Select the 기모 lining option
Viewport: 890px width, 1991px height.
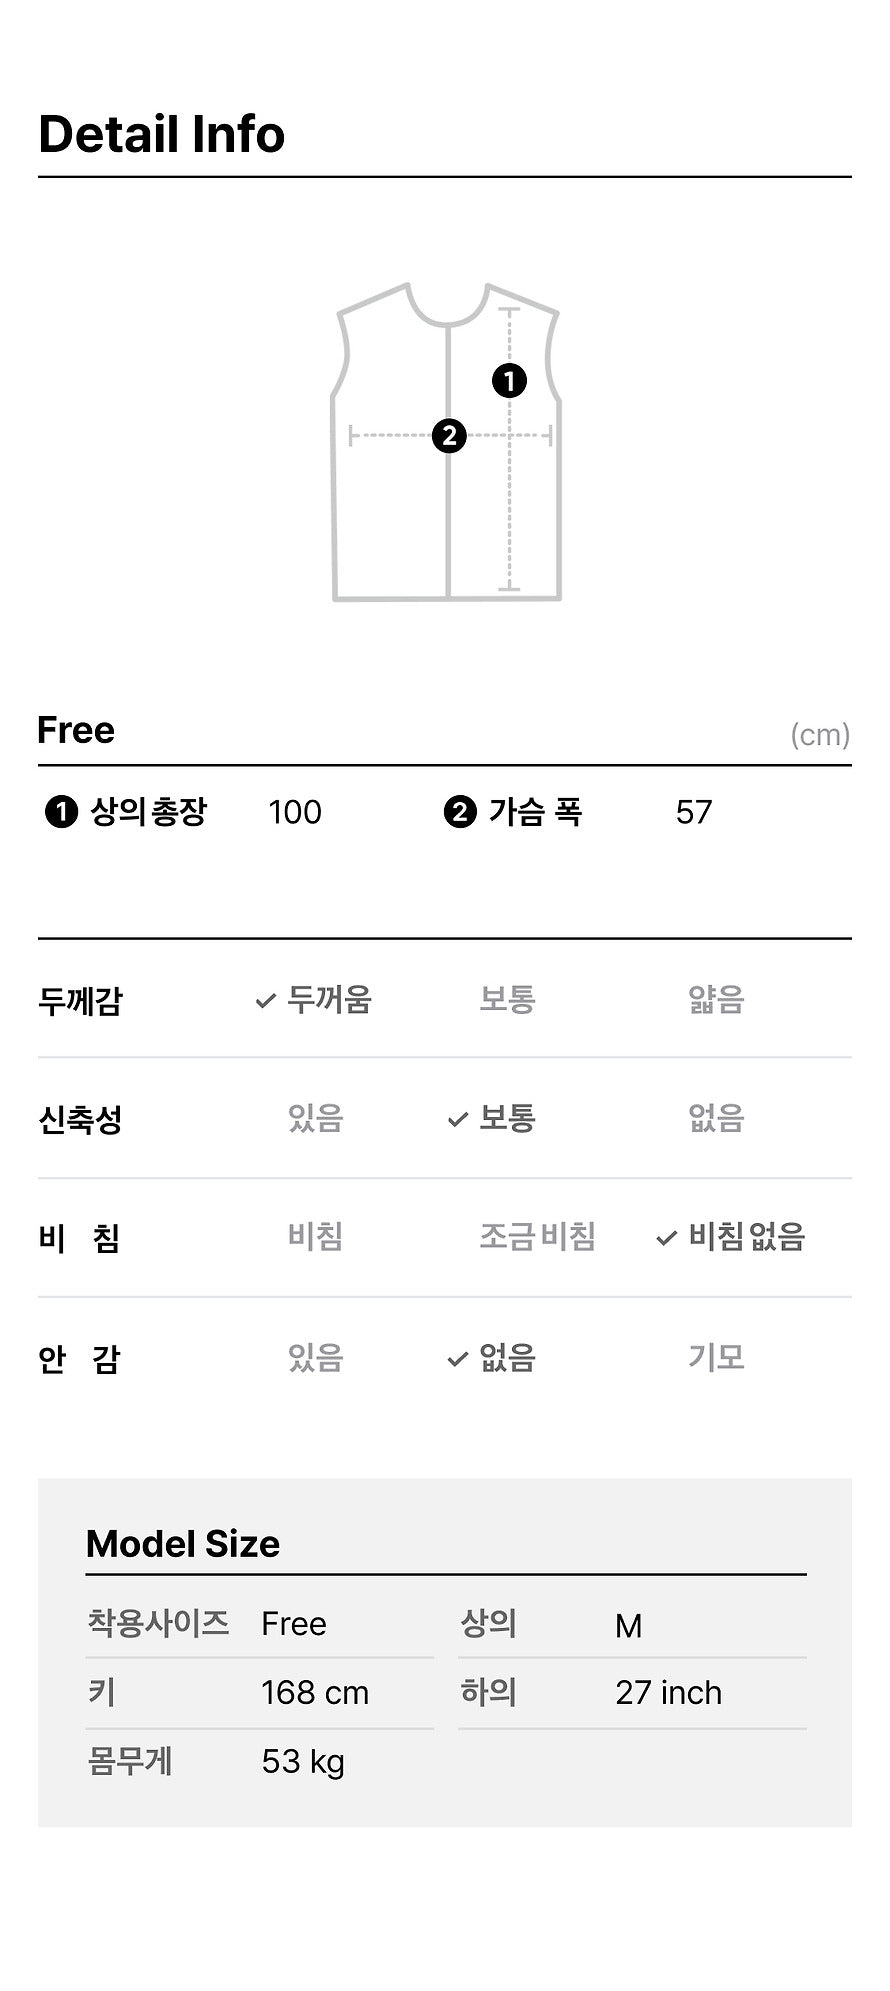tap(716, 1357)
